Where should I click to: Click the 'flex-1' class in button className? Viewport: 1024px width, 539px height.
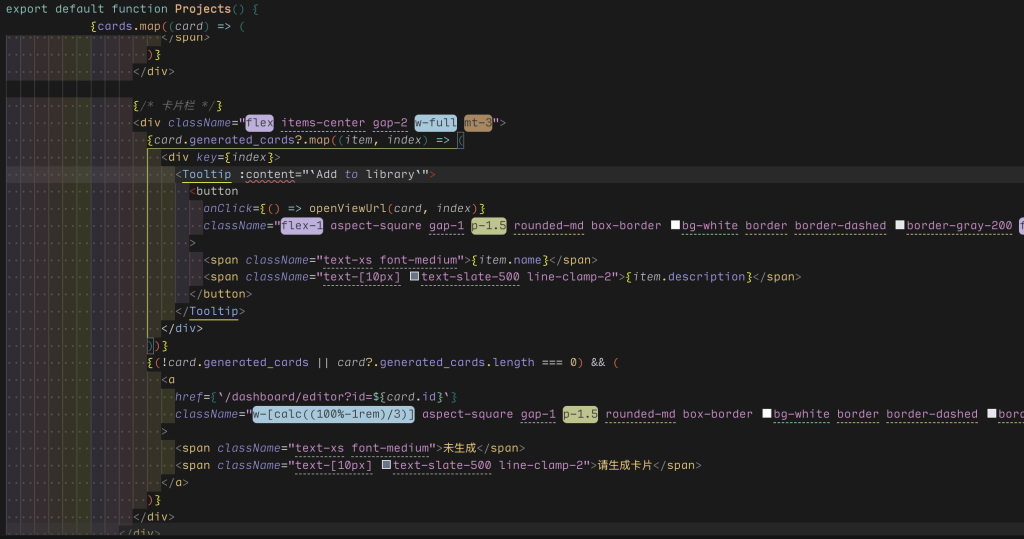[302, 226]
